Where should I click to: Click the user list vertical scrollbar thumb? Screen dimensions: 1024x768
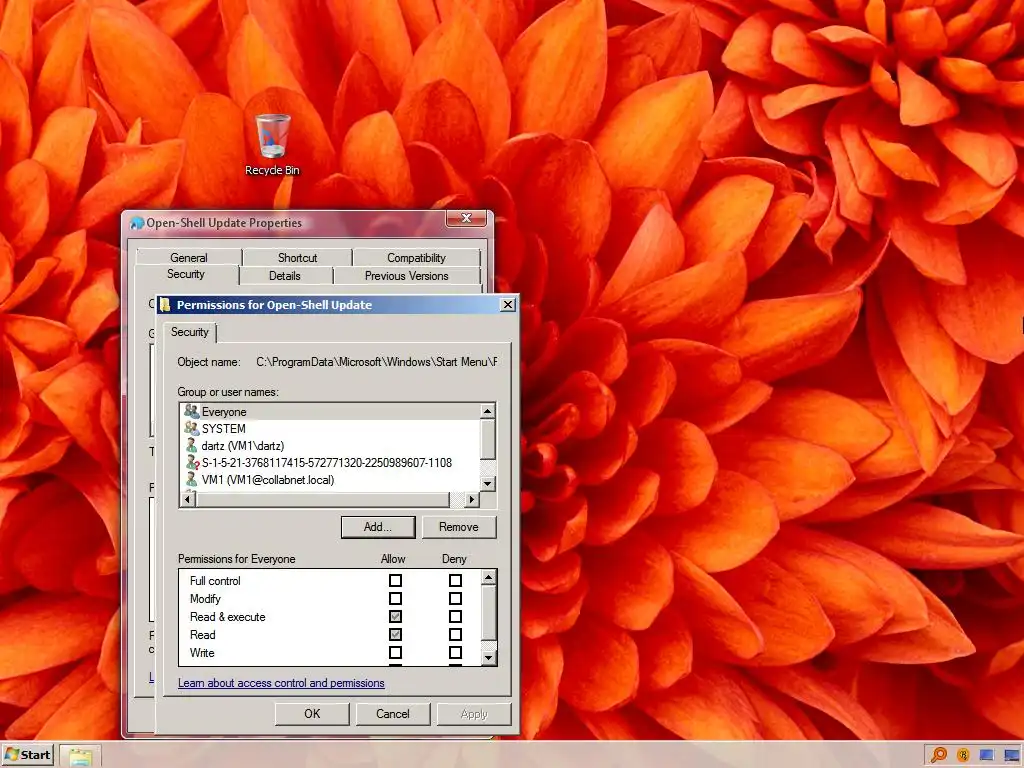(x=487, y=439)
